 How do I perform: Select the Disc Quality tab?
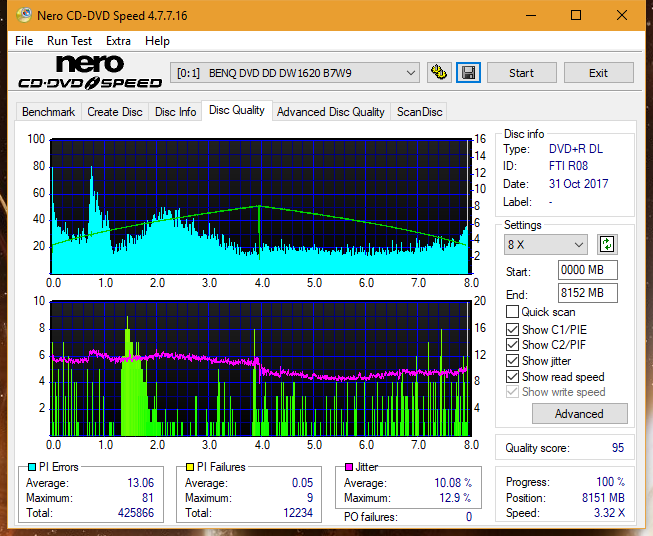click(237, 110)
